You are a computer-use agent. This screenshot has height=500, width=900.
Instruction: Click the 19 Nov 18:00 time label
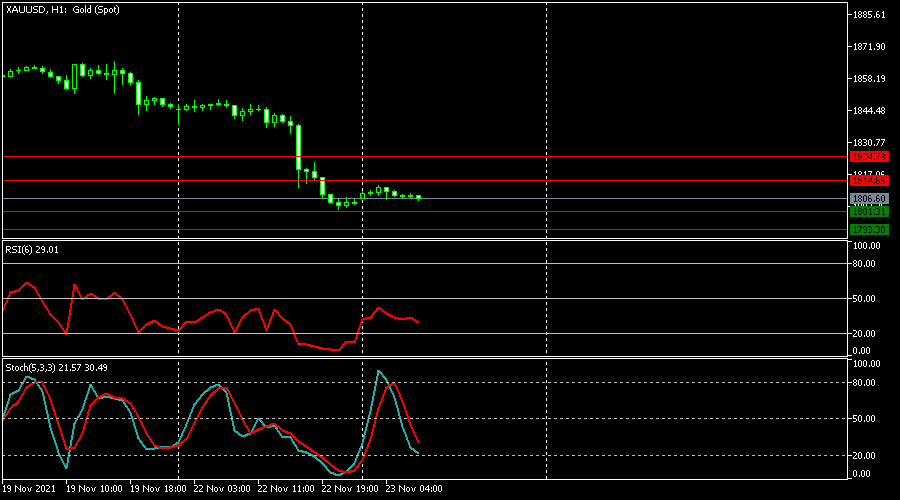(158, 489)
